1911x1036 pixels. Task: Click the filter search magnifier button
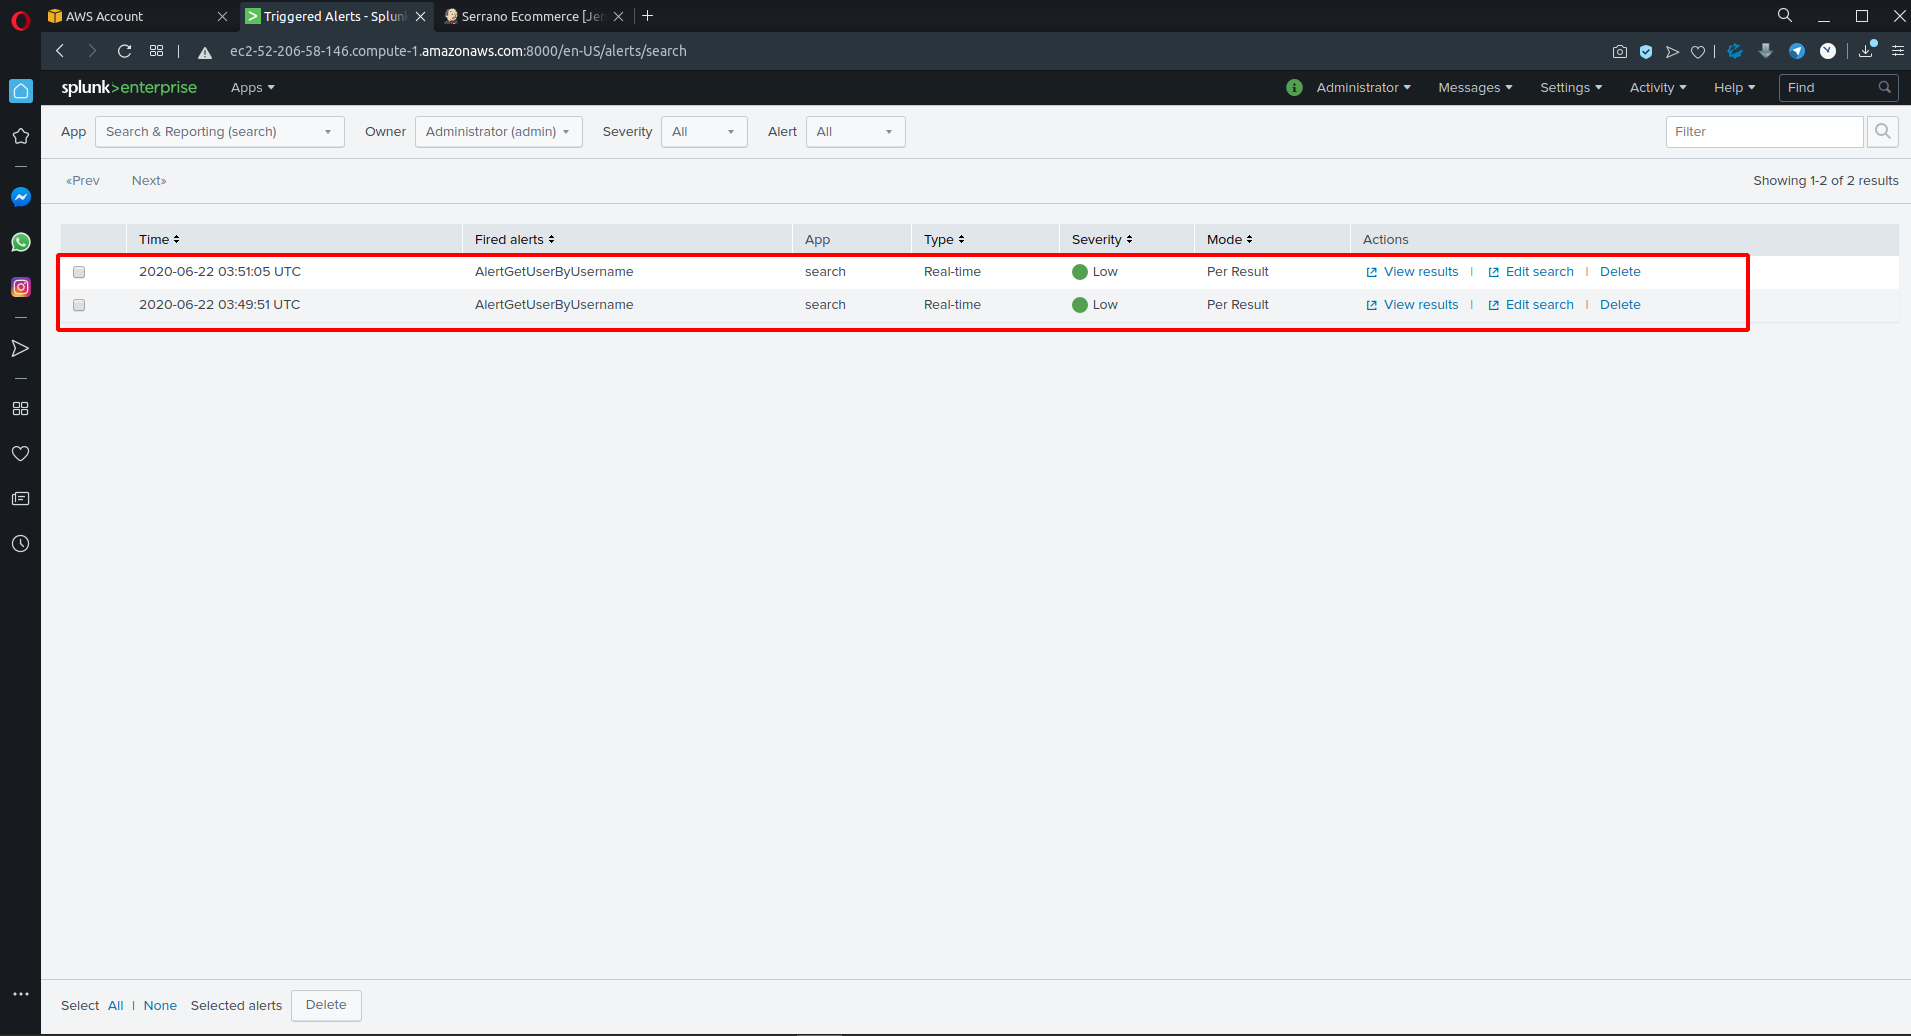pyautogui.click(x=1883, y=132)
